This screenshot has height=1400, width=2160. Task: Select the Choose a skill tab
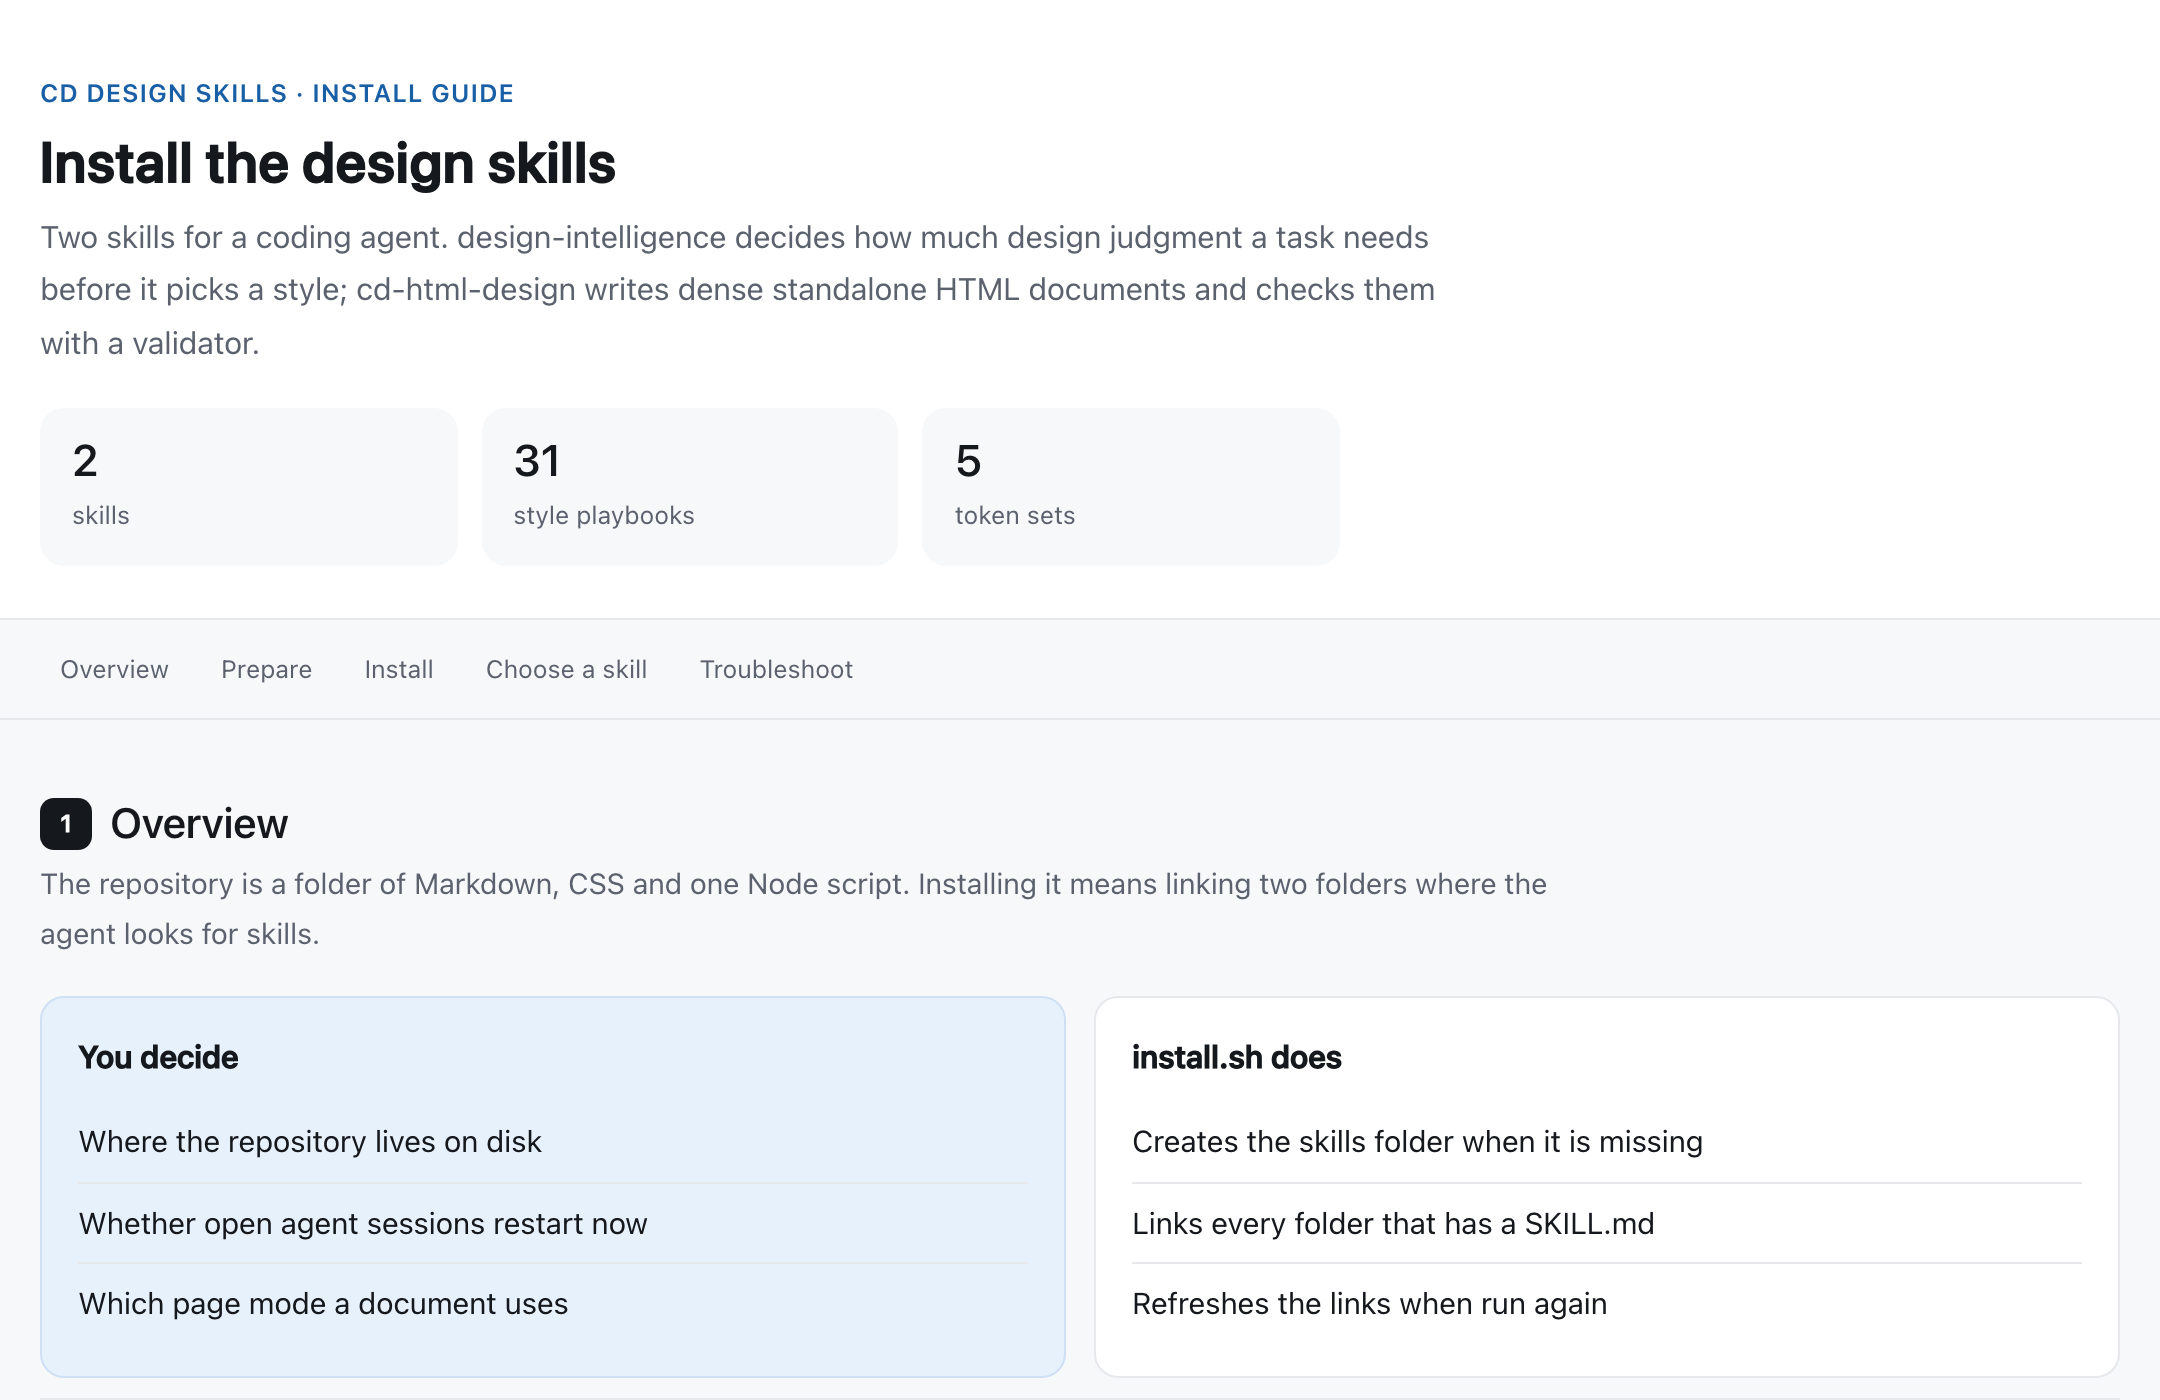click(566, 669)
